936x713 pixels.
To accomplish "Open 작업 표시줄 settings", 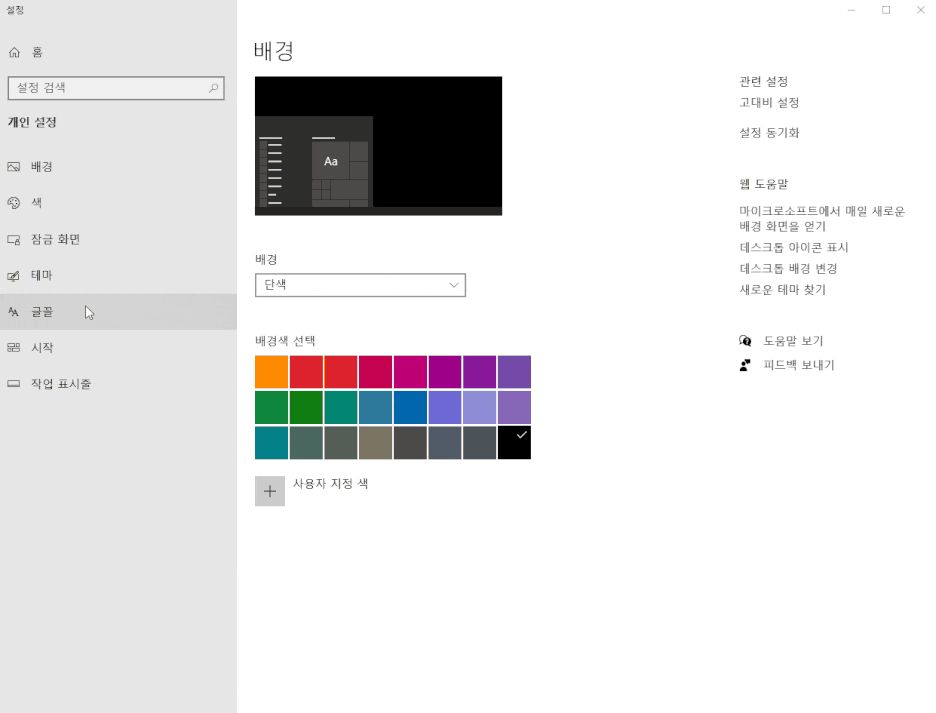I will coord(118,383).
